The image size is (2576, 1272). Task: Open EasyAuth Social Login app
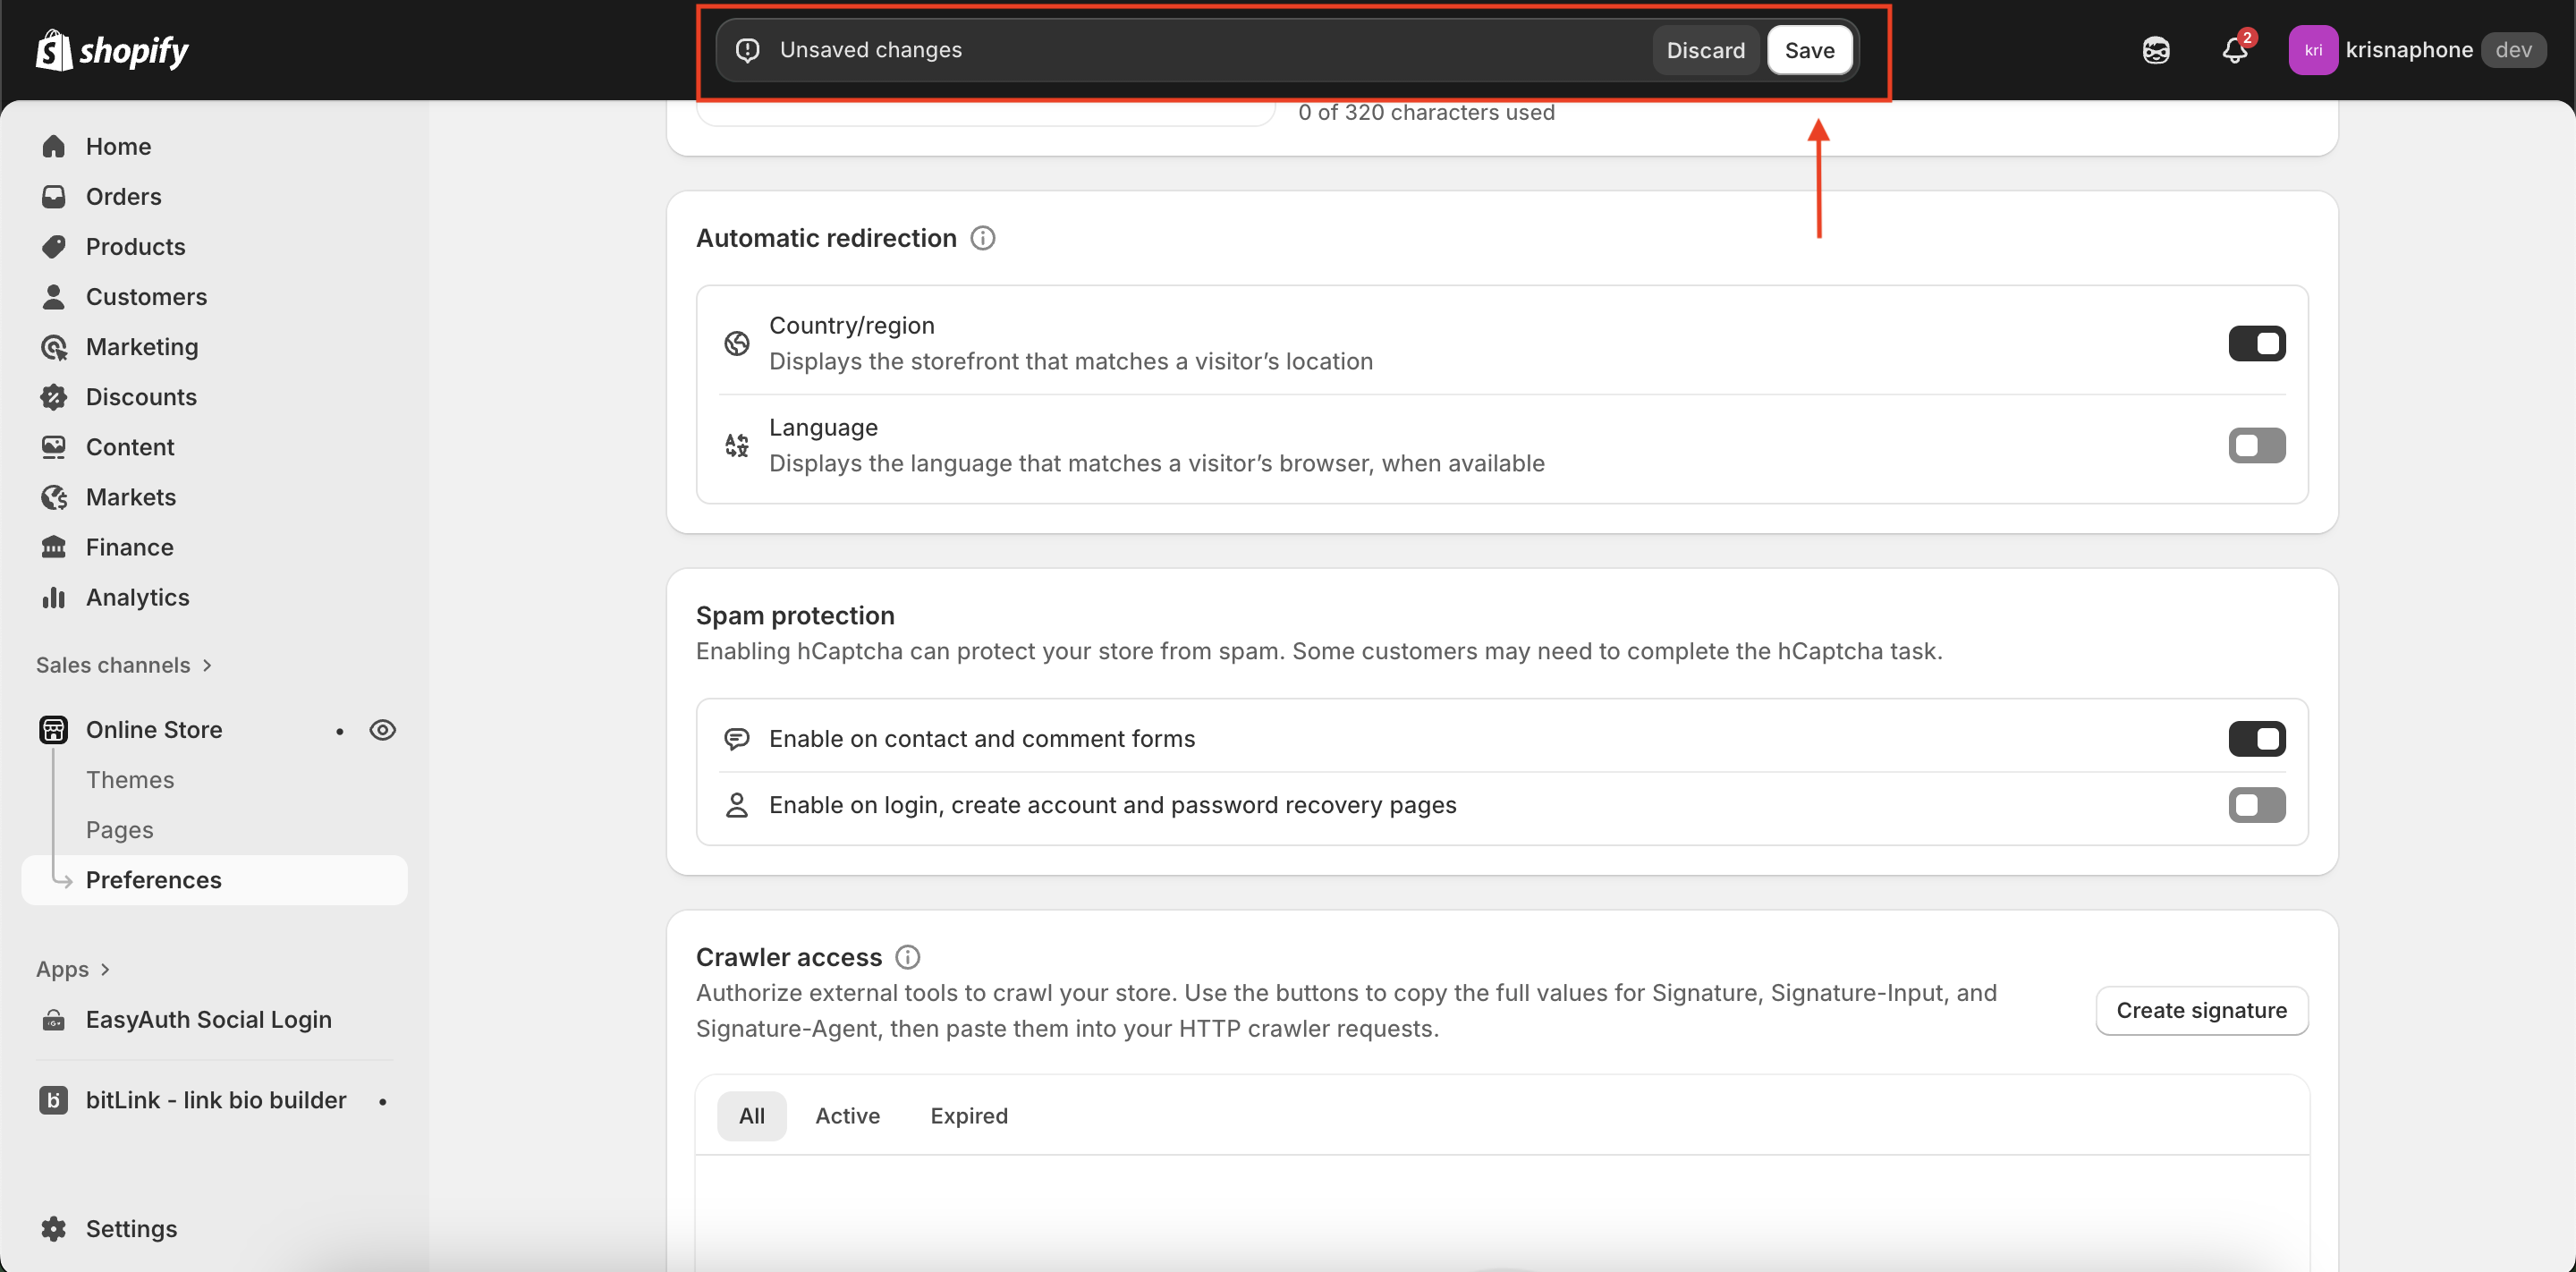(x=208, y=1019)
